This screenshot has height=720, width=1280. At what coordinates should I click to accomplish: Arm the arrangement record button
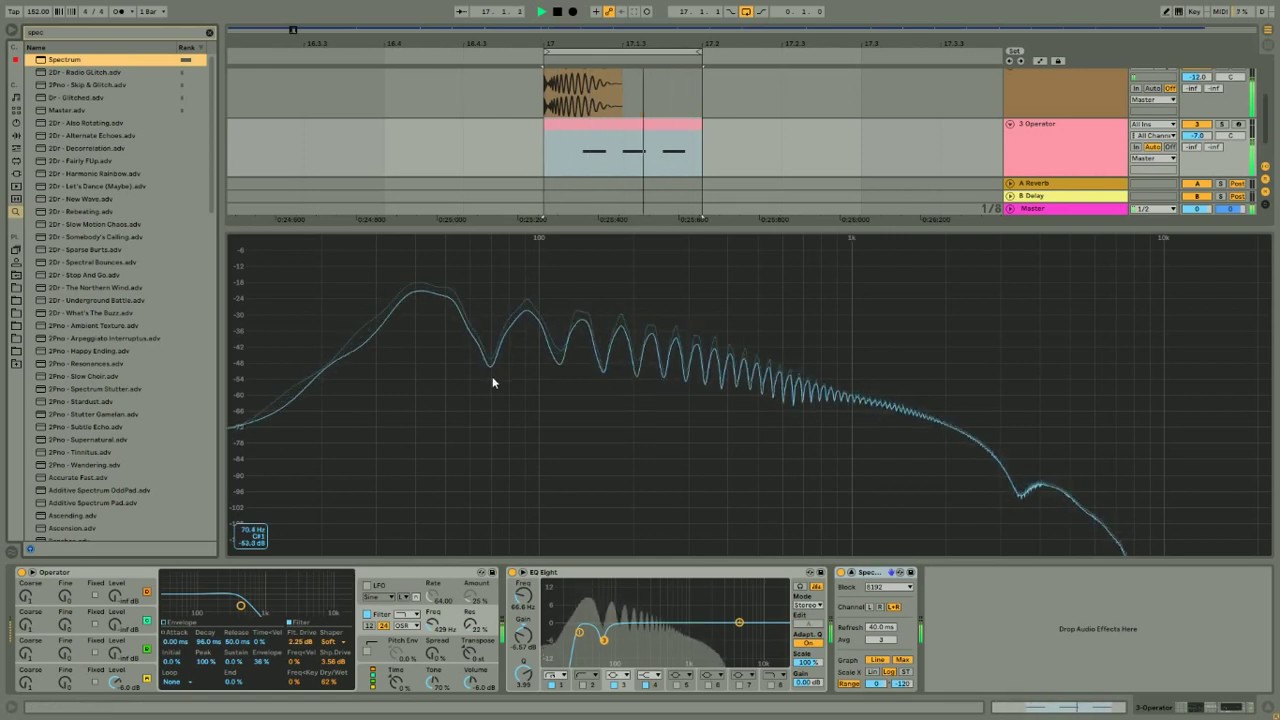click(572, 12)
